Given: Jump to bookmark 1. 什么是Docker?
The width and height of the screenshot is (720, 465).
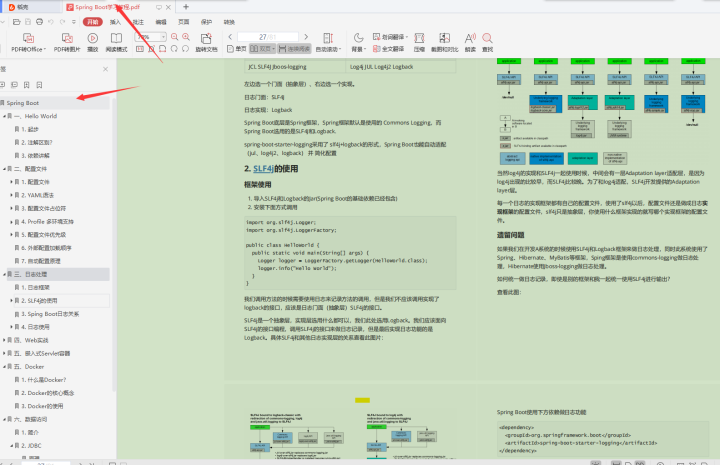Looking at the screenshot, I should [x=44, y=380].
